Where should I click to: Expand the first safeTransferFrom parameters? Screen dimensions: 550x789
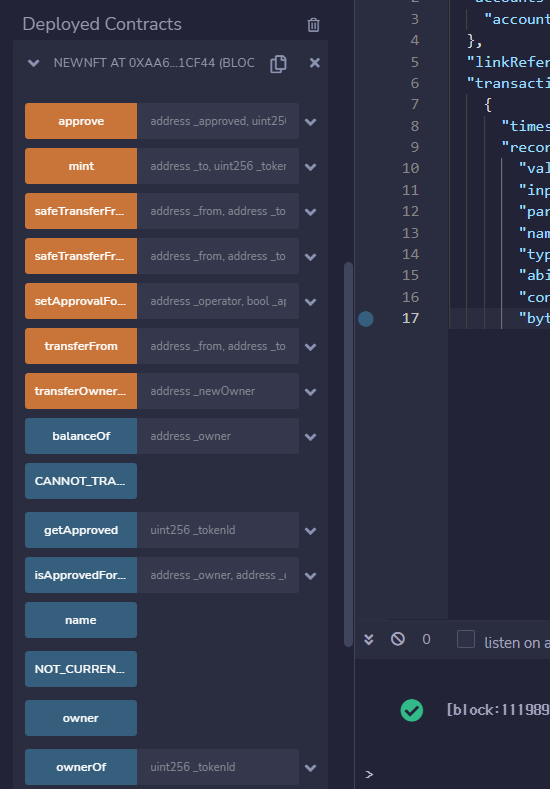coord(311,212)
